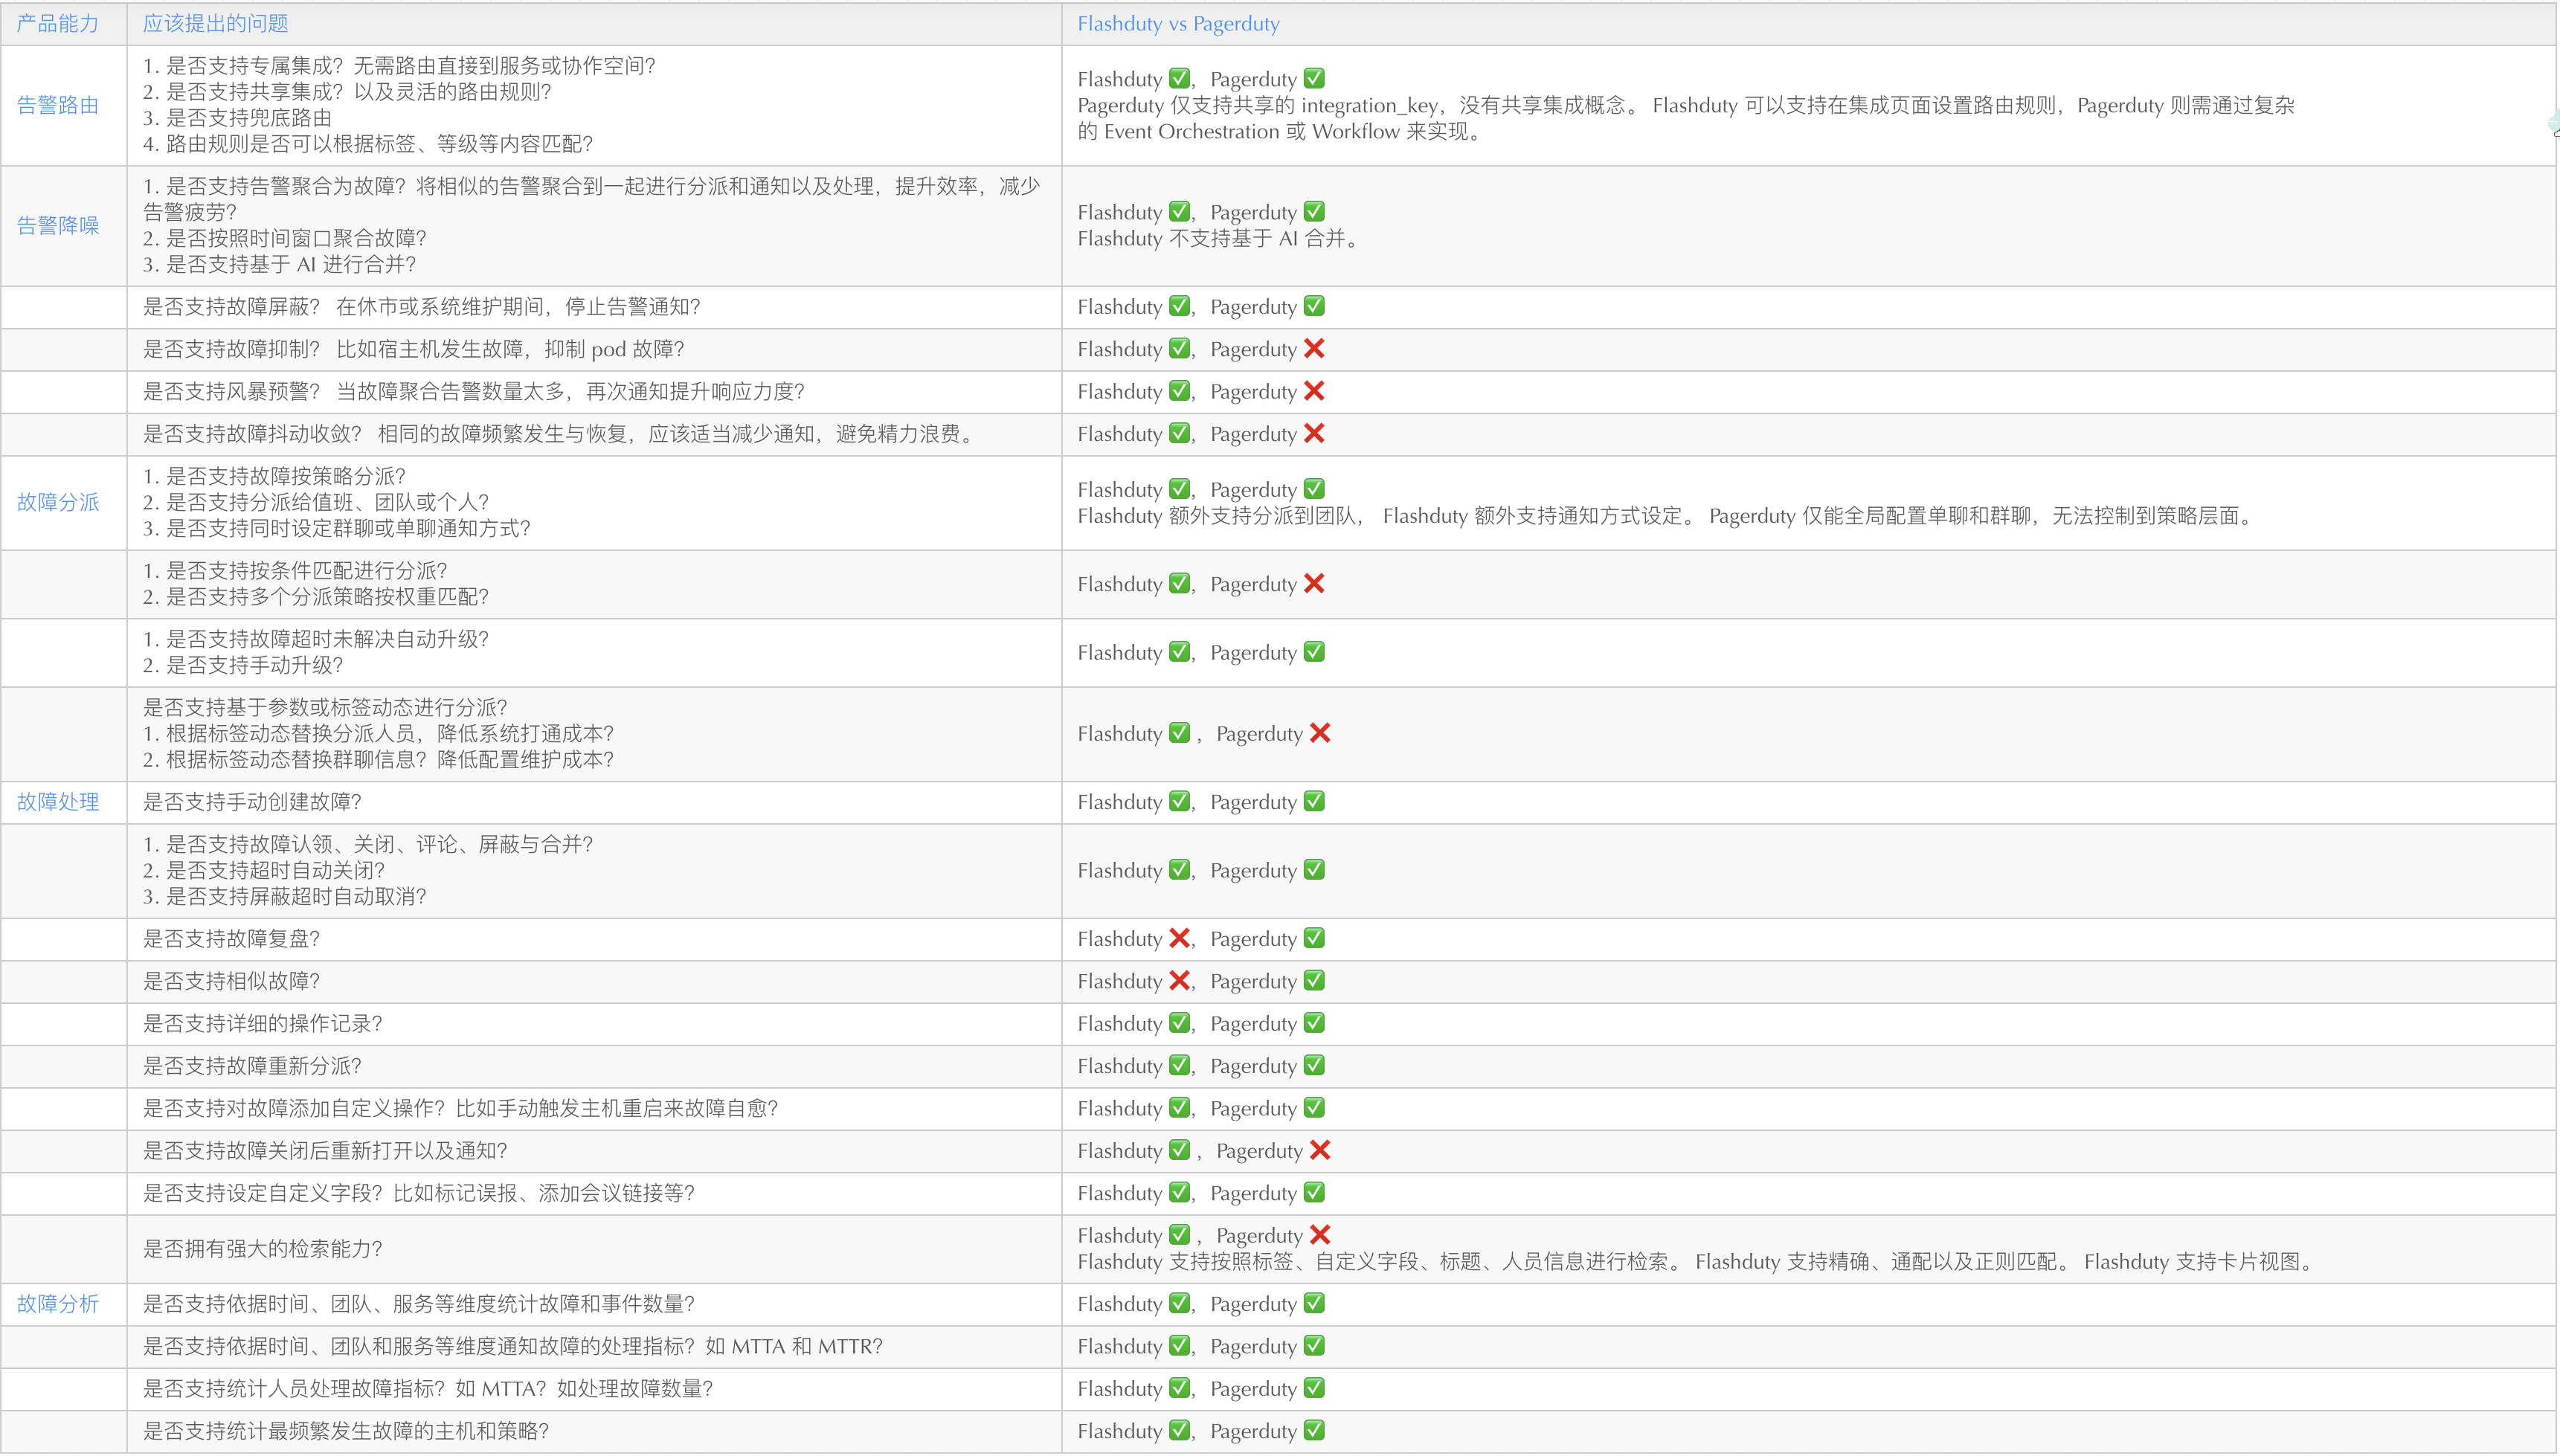Click Flashduty green check in 告警降噪 row
This screenshot has height=1456, width=2560.
point(1180,211)
